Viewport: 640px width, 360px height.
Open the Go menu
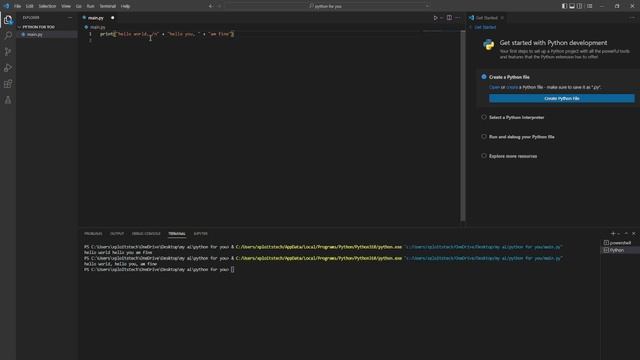point(79,6)
